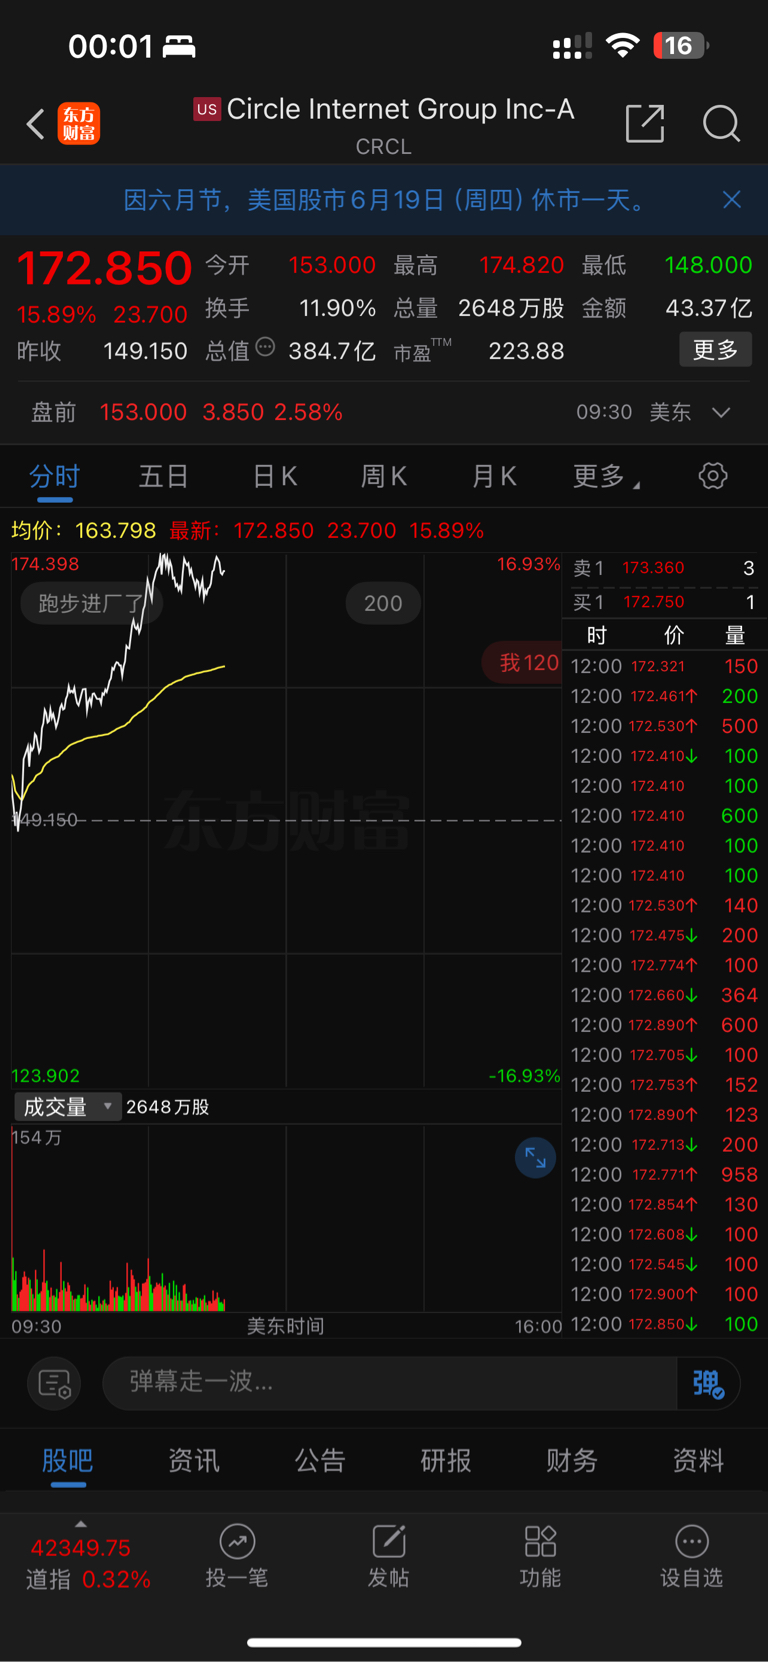768x1662 pixels.
Task: Open the search magnifier icon
Action: click(x=721, y=124)
